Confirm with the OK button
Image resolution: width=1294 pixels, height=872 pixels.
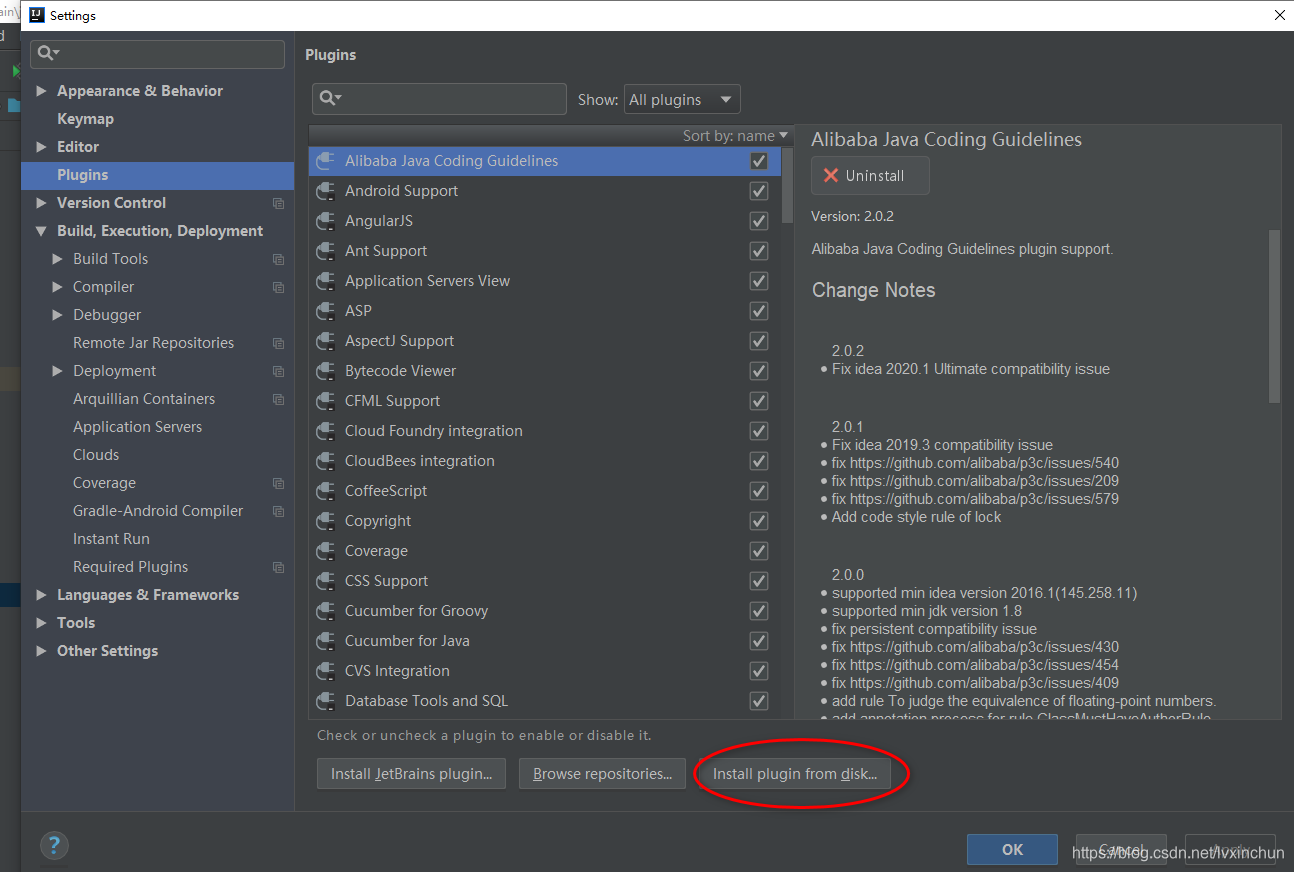[x=1012, y=849]
